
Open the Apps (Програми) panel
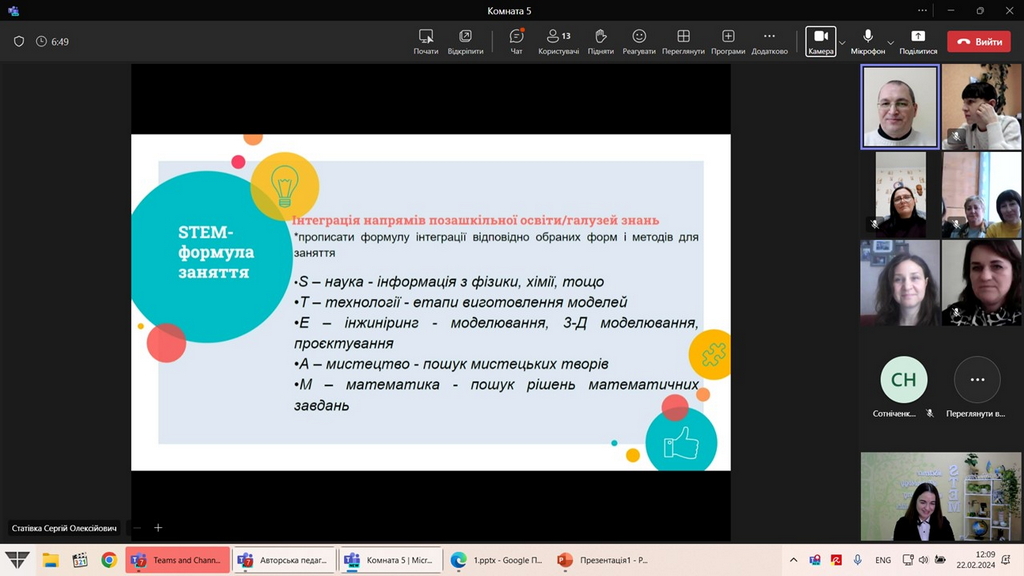pyautogui.click(x=728, y=41)
